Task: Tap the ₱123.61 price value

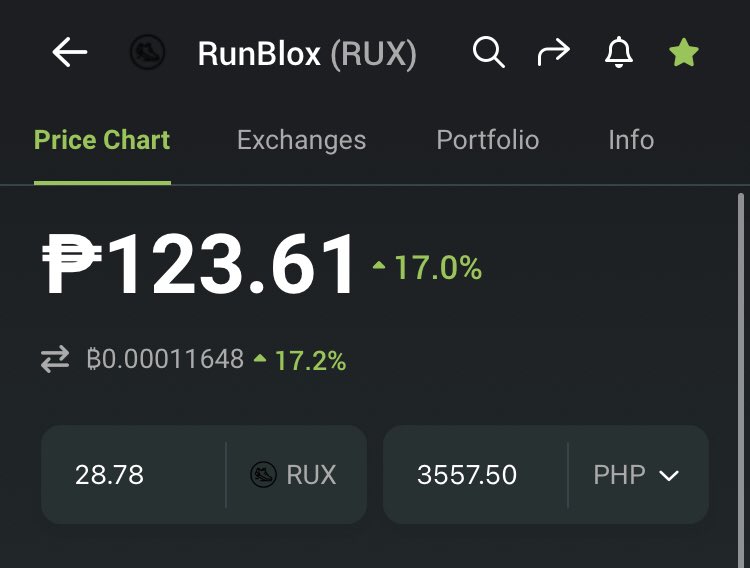Action: 199,264
